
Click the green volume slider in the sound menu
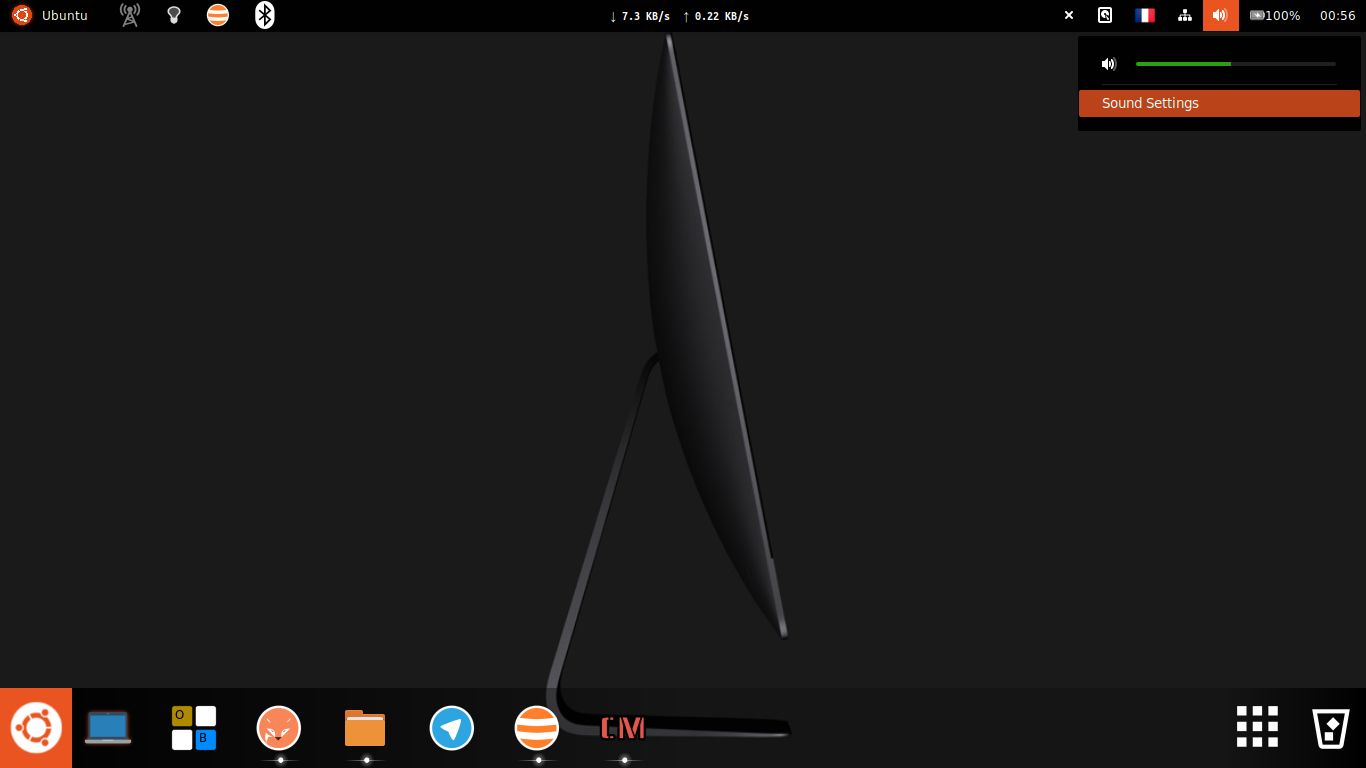(1236, 64)
